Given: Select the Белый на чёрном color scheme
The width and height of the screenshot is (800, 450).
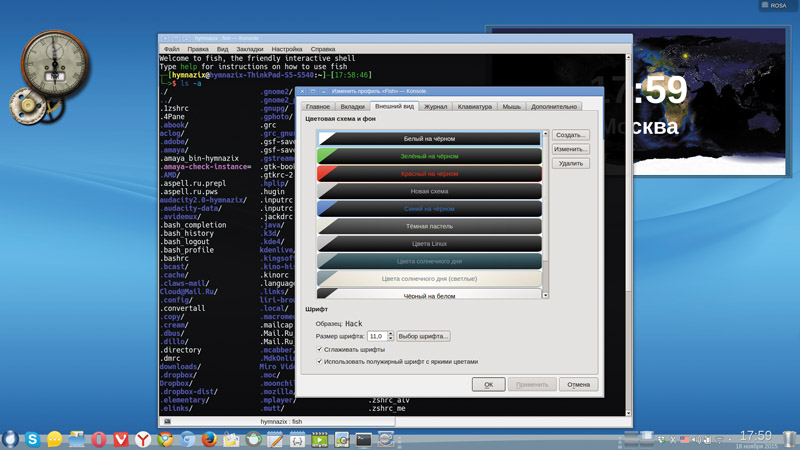Looking at the screenshot, I should 429,138.
